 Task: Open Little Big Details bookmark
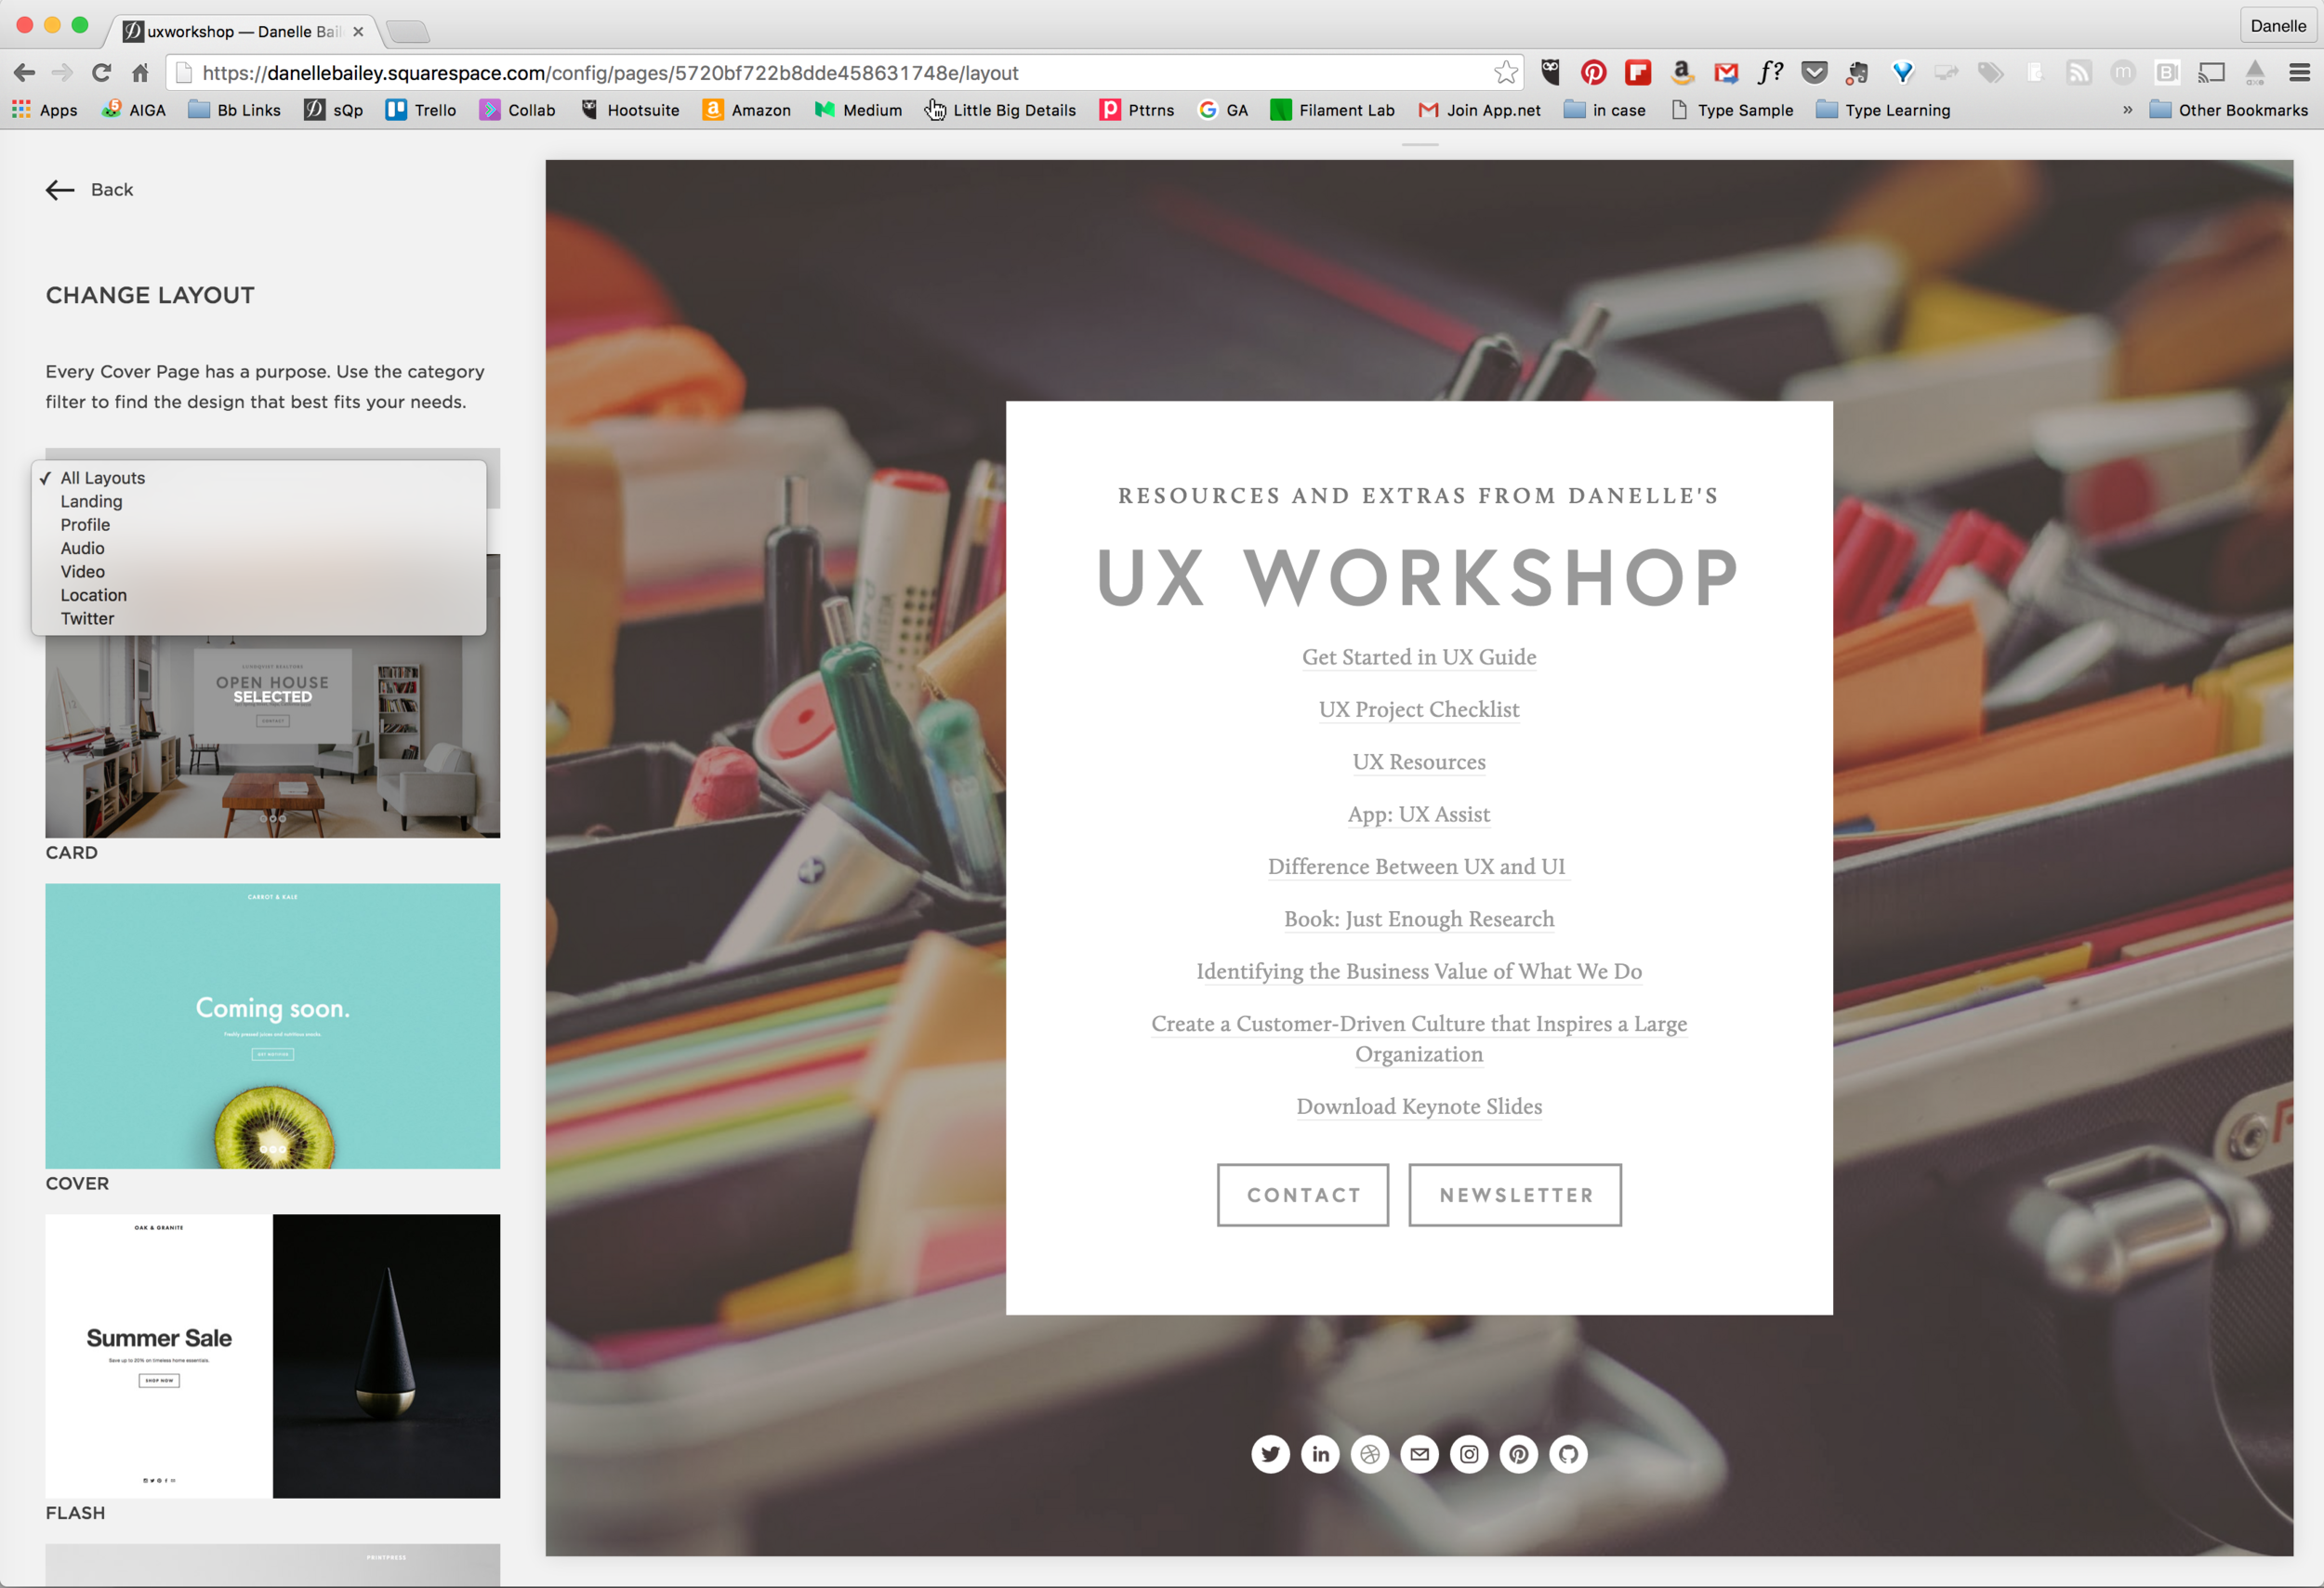tap(1000, 110)
